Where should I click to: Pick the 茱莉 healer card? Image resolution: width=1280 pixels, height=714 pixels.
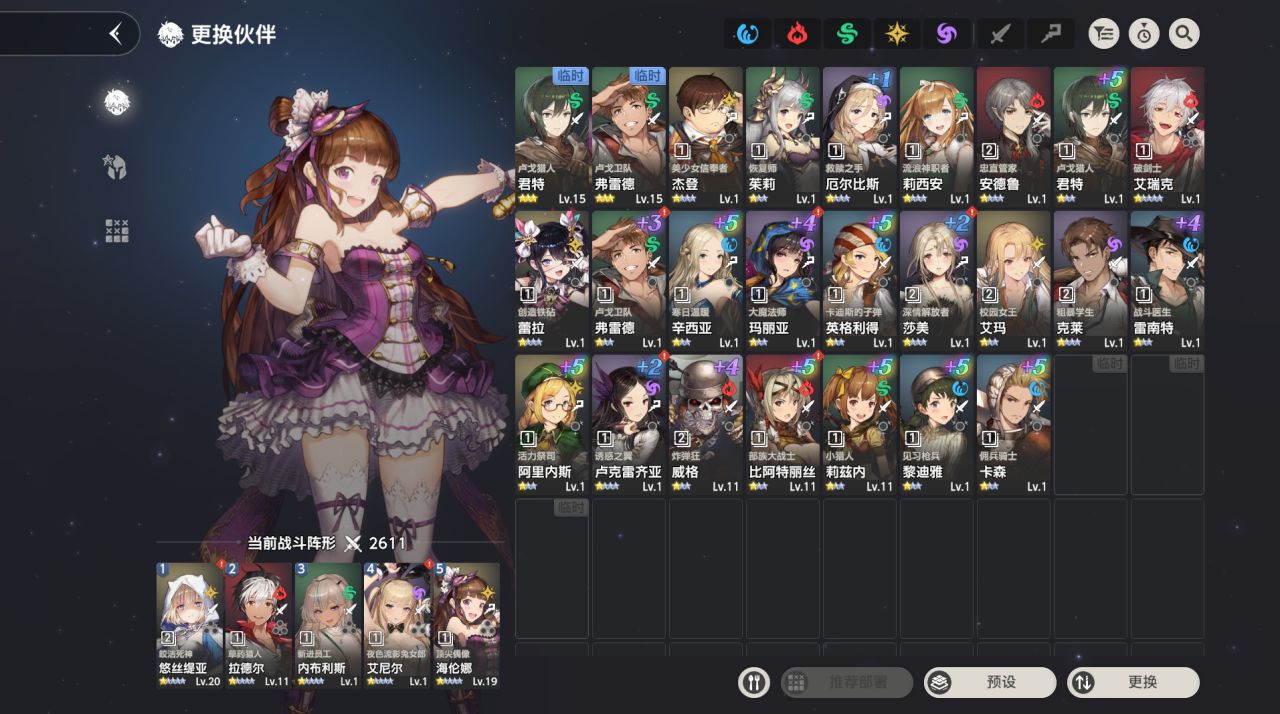coord(783,137)
